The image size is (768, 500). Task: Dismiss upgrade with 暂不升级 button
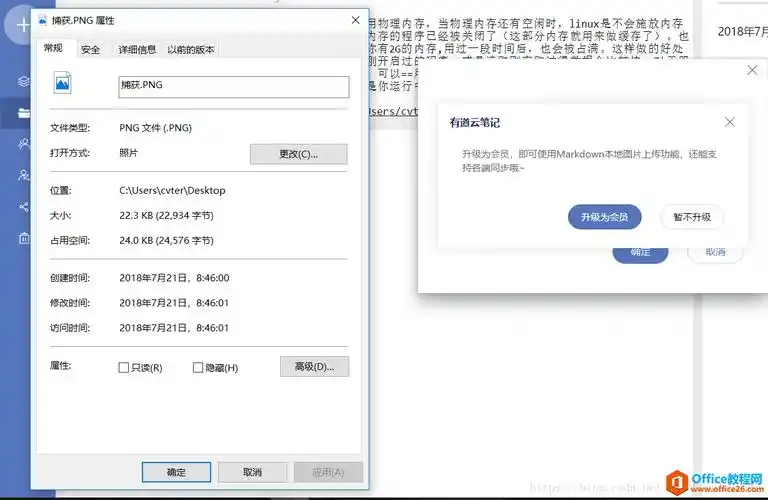click(x=692, y=217)
